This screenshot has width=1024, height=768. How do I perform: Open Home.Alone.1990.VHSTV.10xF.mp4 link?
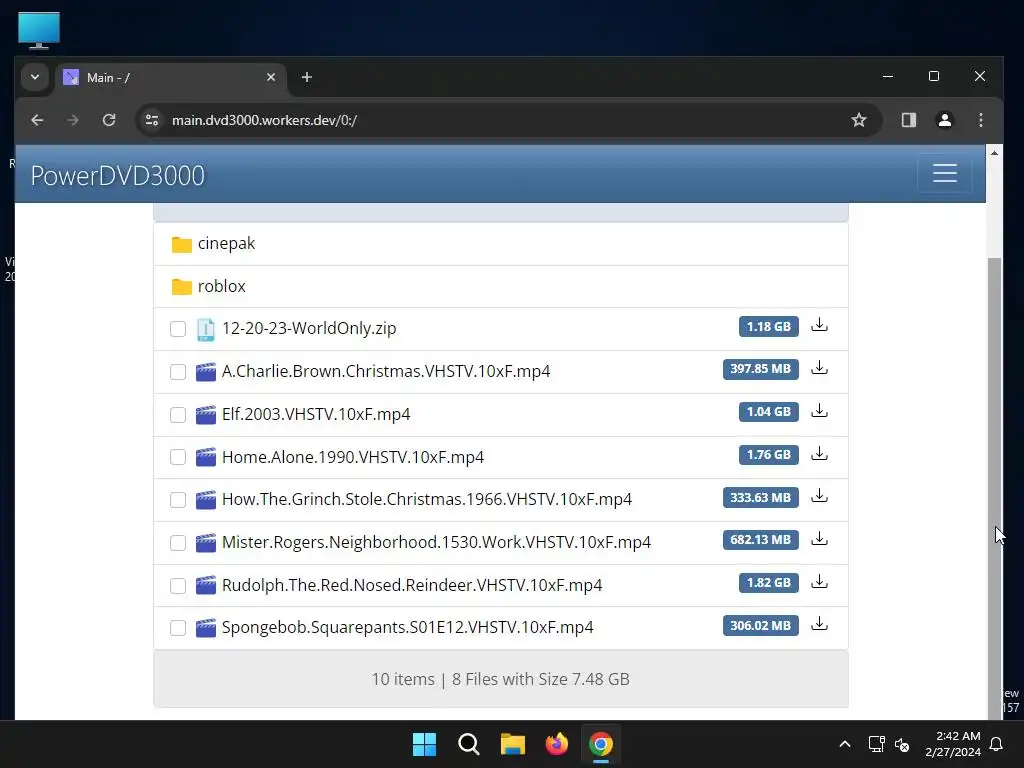353,457
